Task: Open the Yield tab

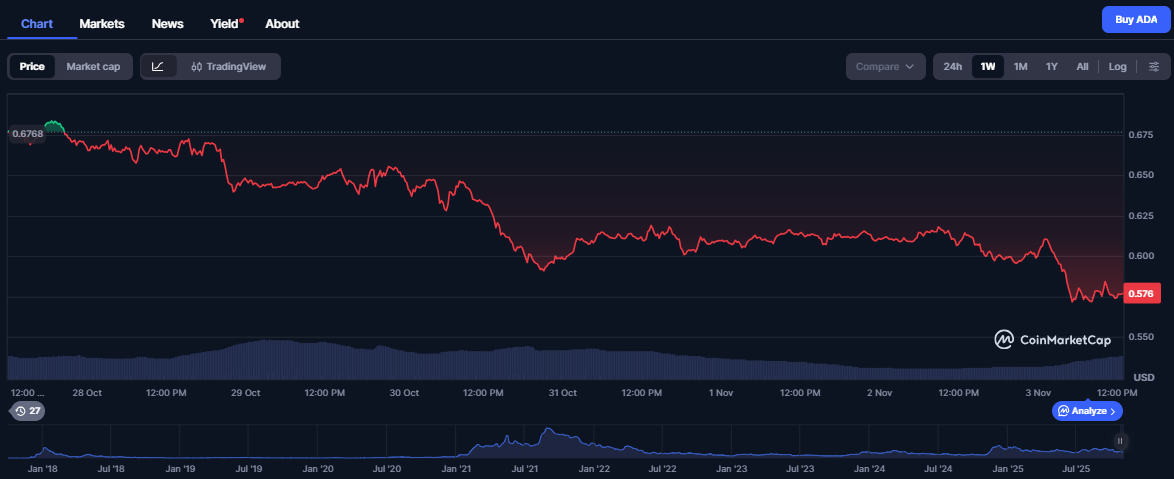Action: pyautogui.click(x=225, y=23)
